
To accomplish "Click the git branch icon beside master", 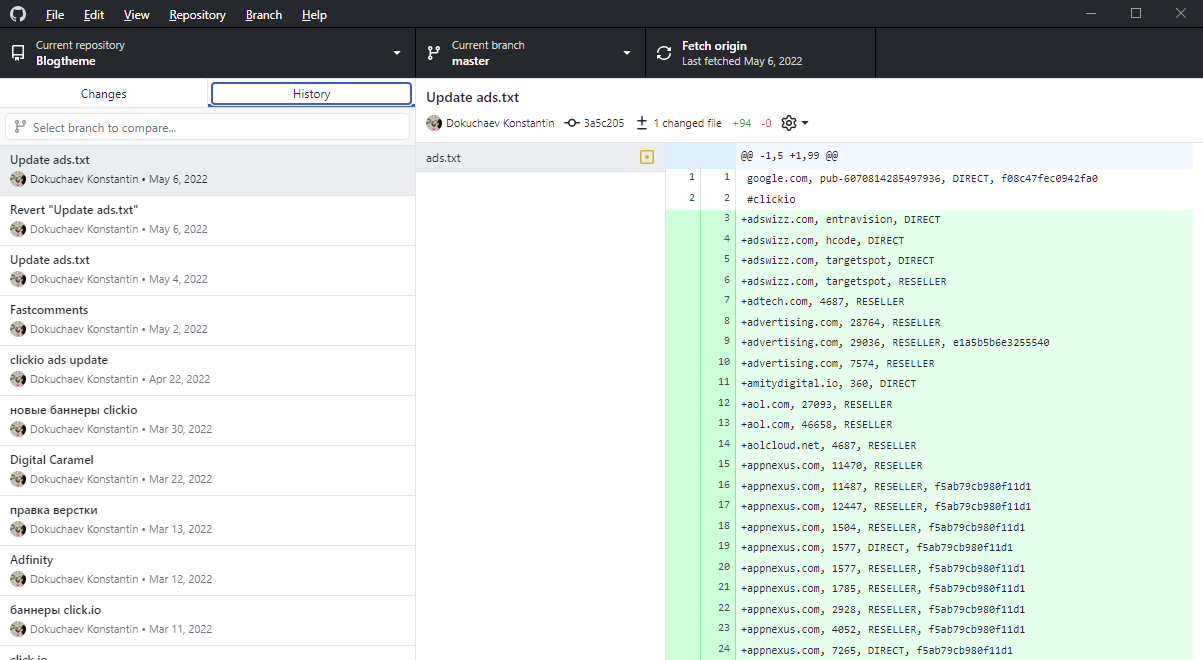I will pyautogui.click(x=434, y=53).
